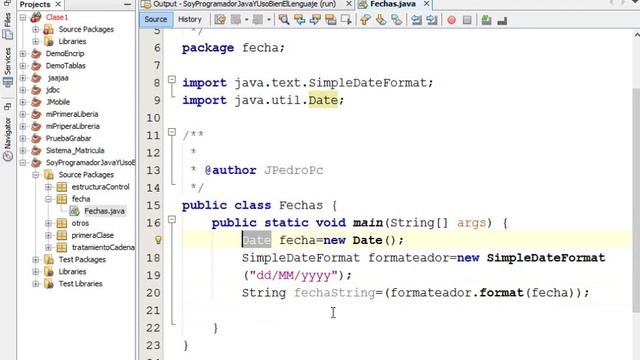
Task: Stop macro recording square icon
Action: click(467, 20)
